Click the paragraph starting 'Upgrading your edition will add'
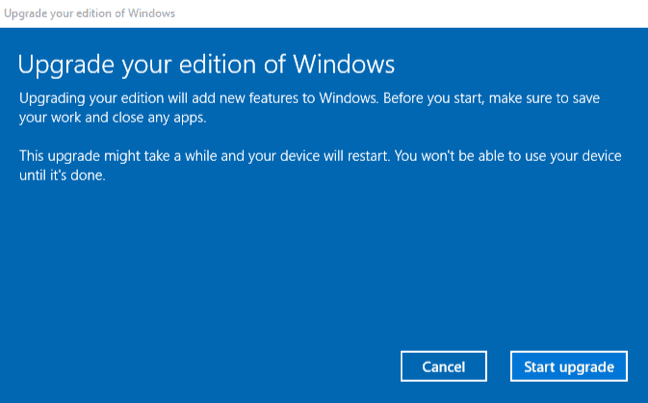648x403 pixels. (x=310, y=108)
